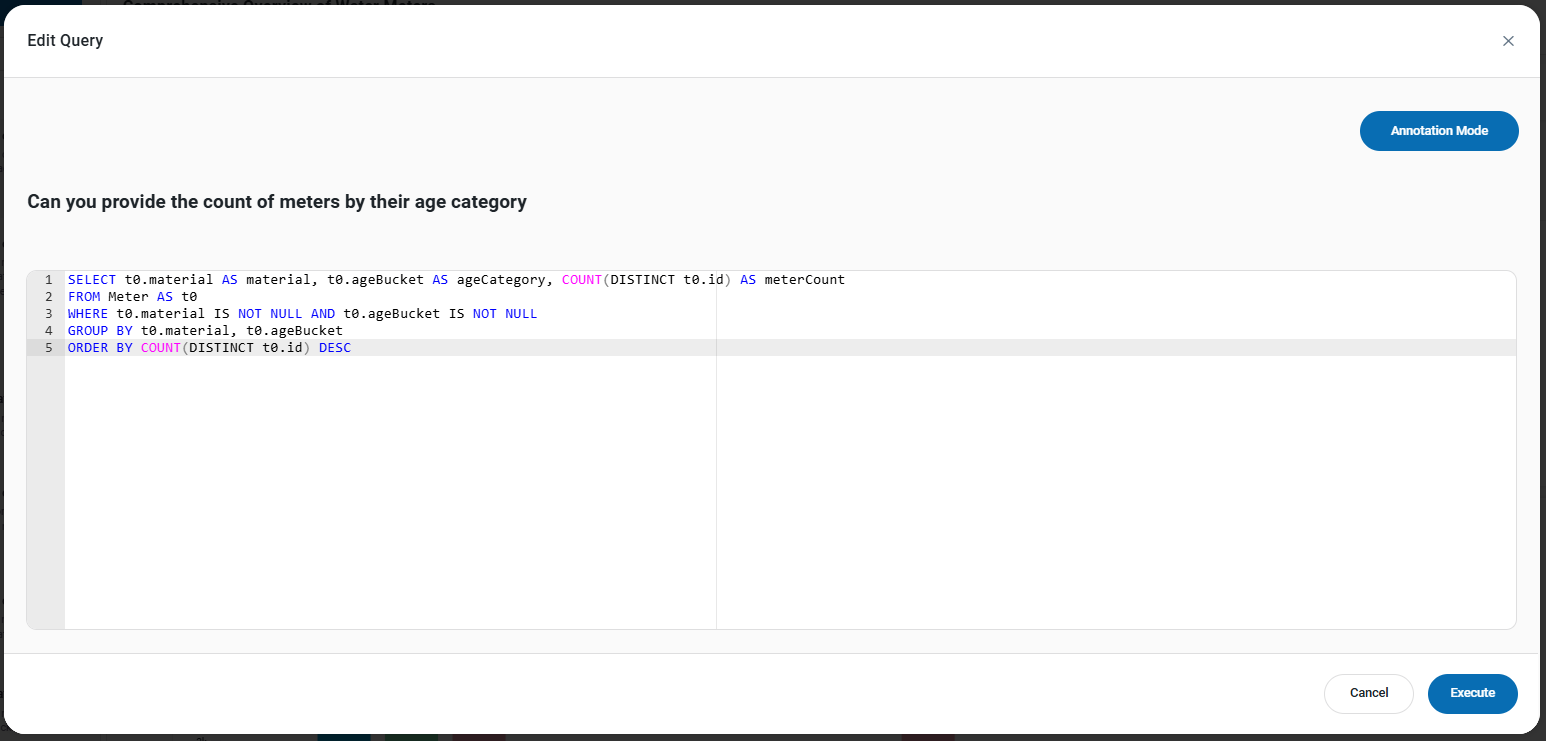Click Cancel to dismiss the Edit Query dialog

1368,693
